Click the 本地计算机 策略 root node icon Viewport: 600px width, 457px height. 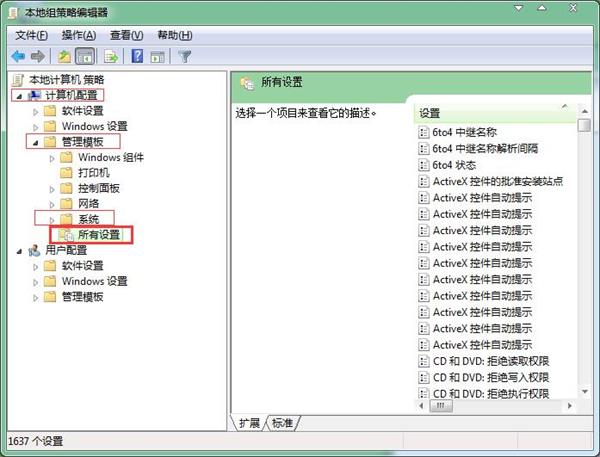point(18,80)
